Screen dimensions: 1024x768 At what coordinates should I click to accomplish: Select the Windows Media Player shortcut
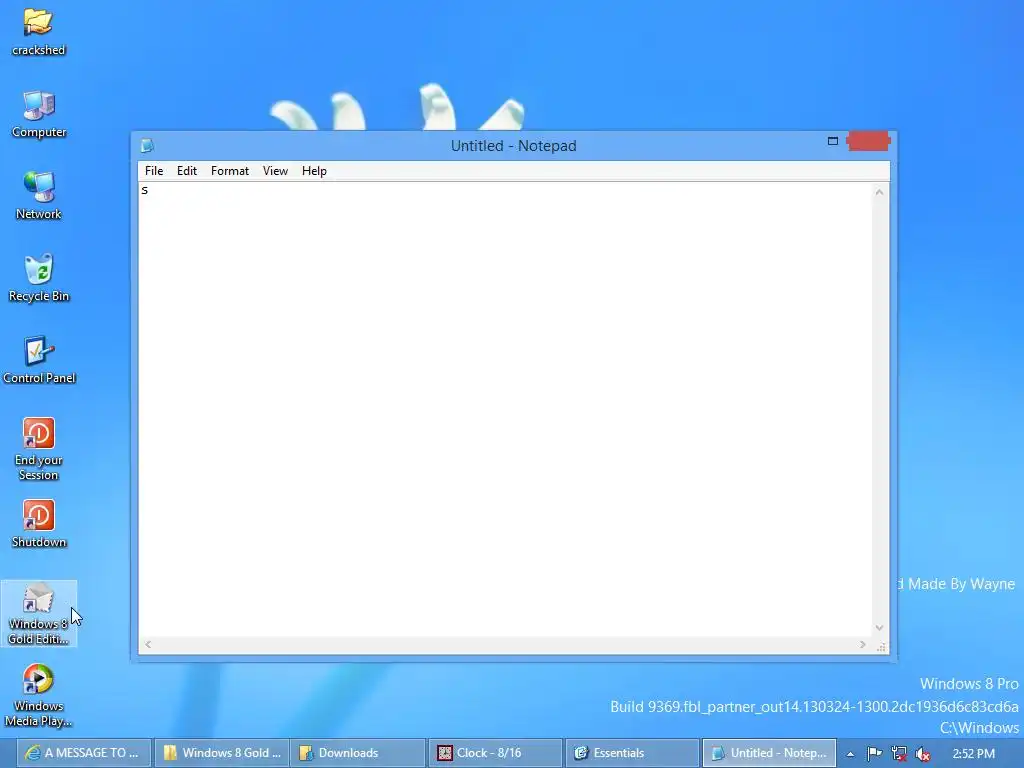click(x=39, y=696)
